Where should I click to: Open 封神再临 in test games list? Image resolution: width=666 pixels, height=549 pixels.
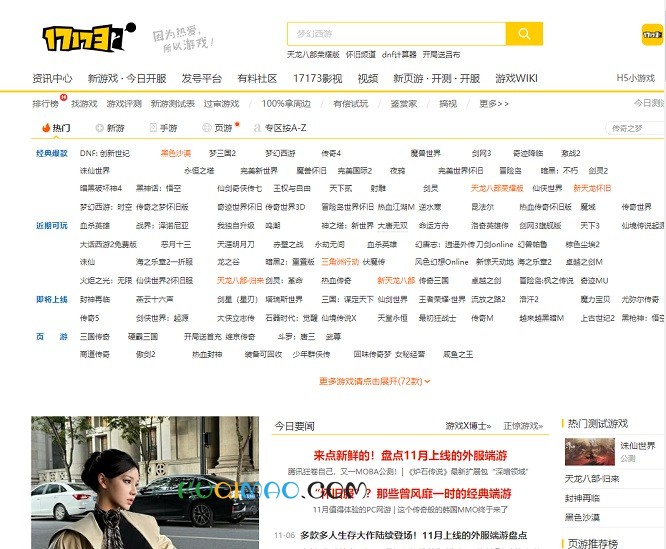582,498
